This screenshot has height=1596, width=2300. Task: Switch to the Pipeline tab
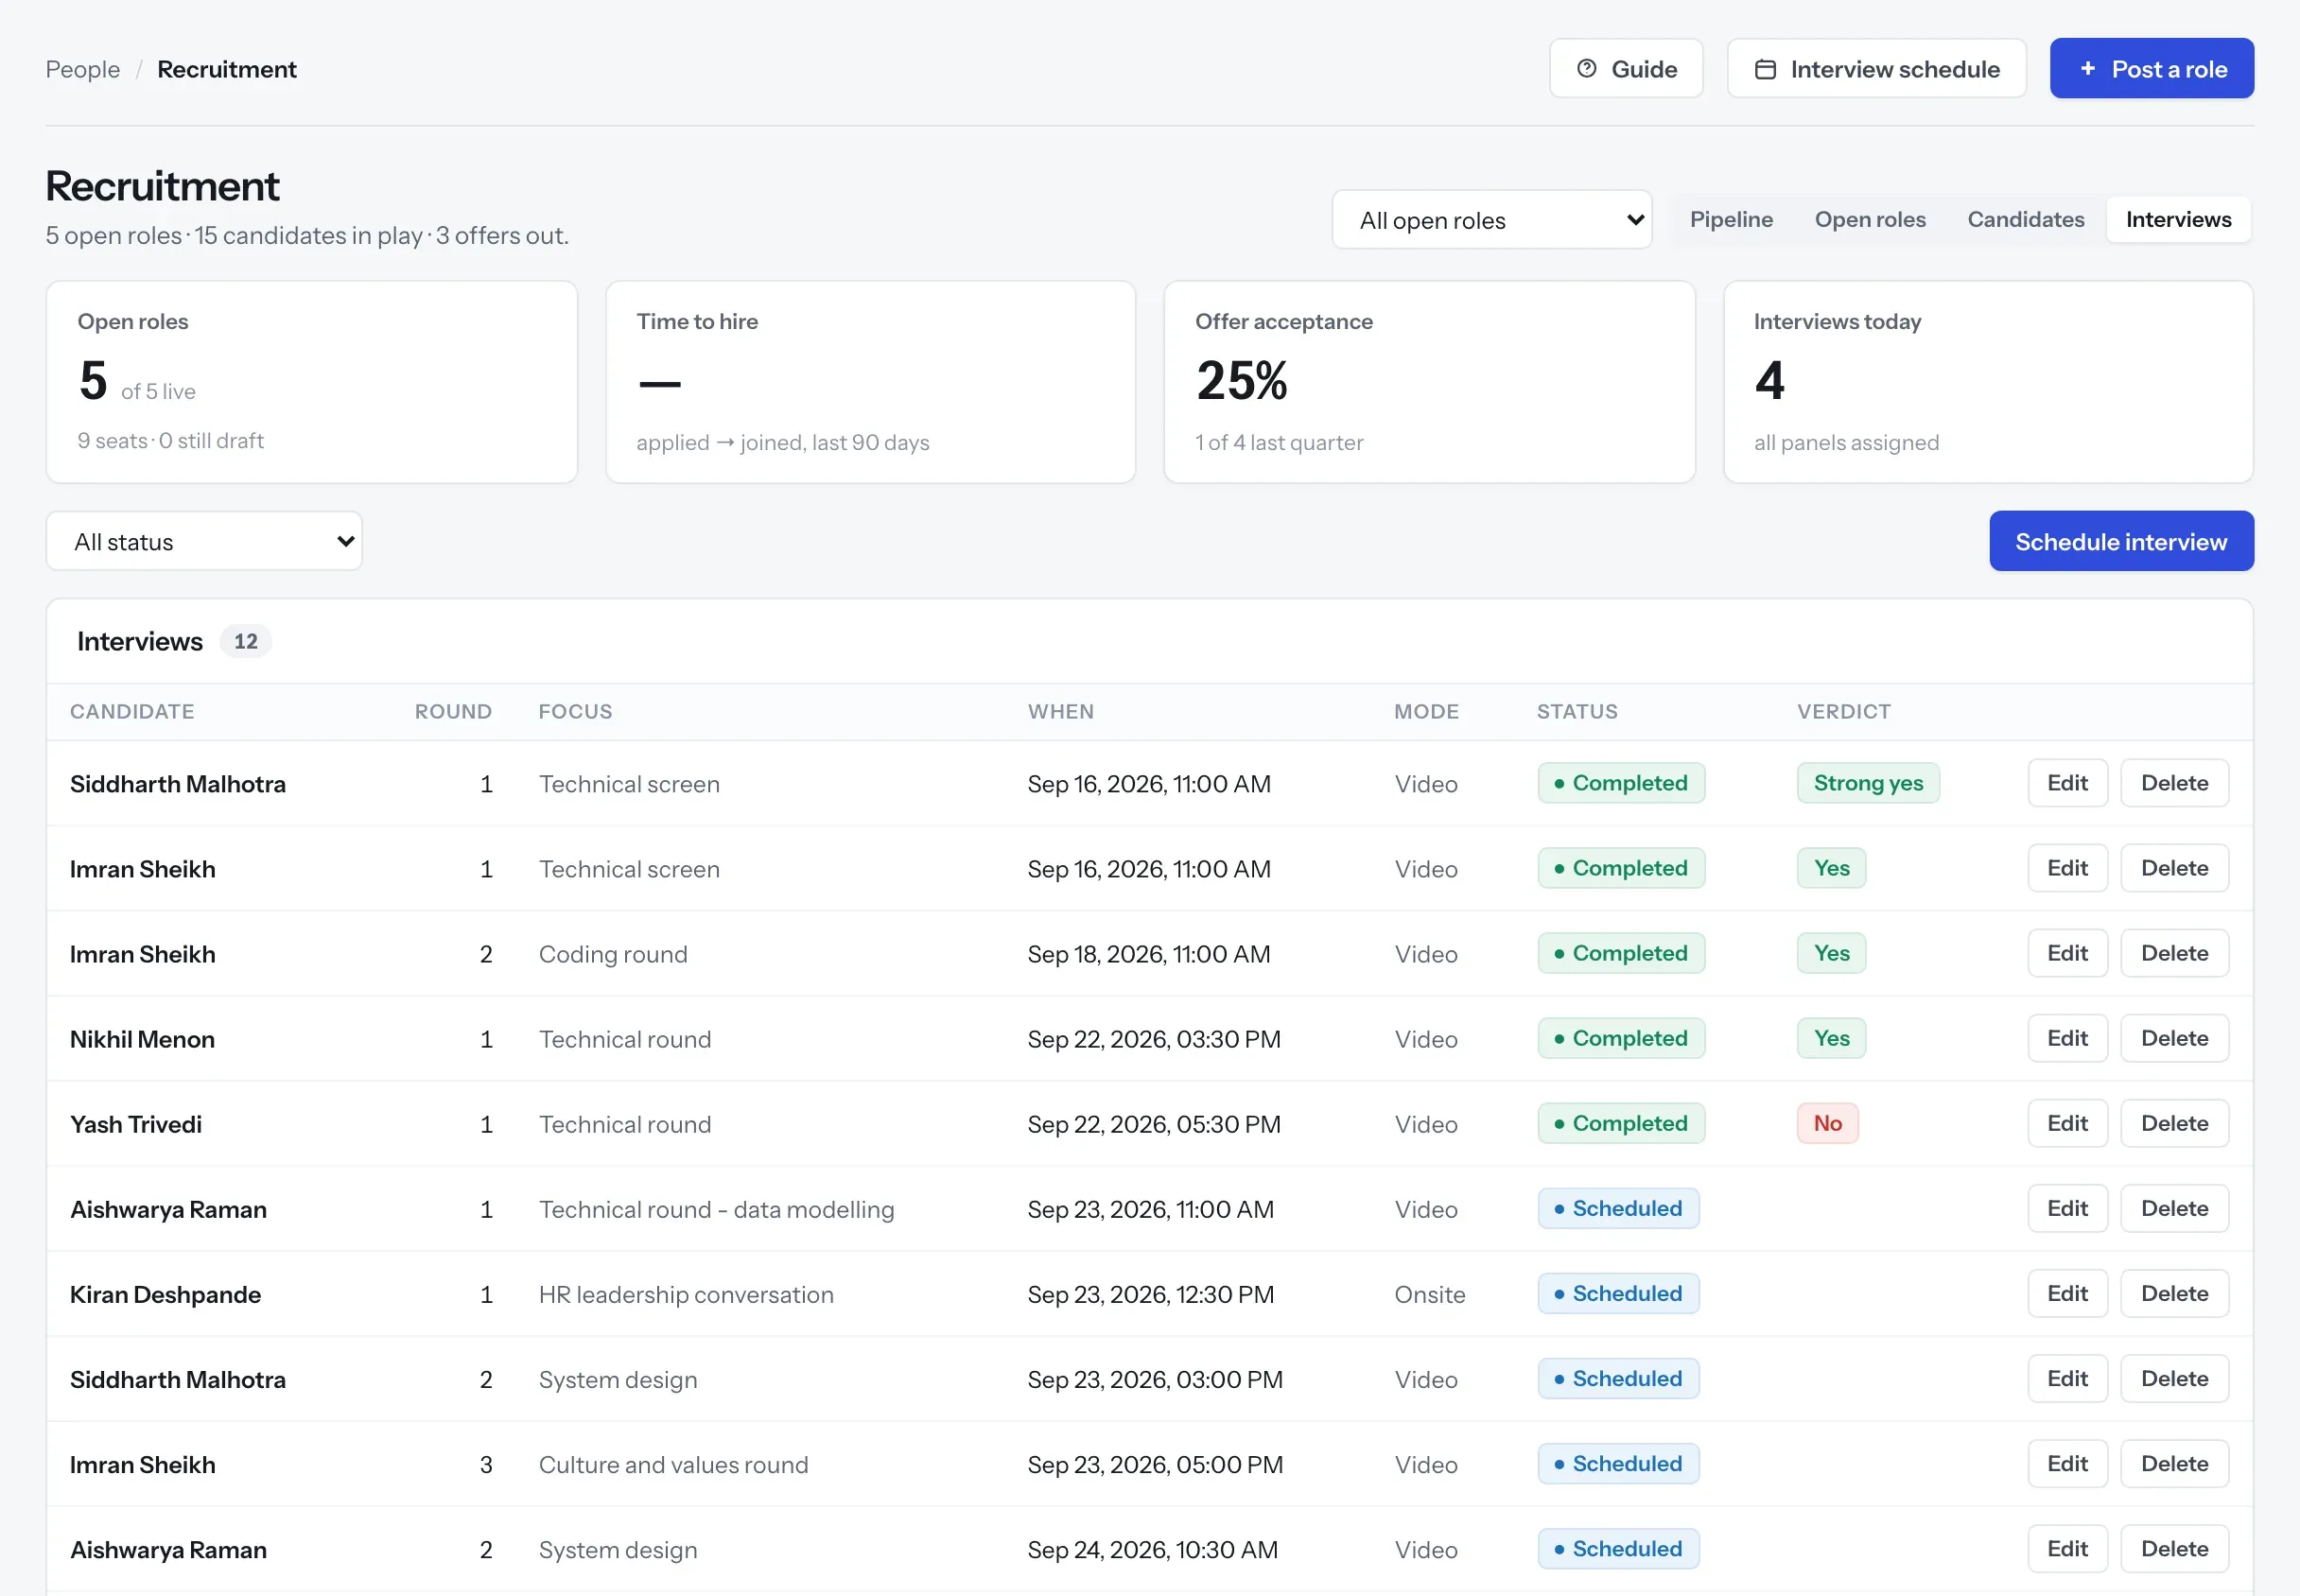click(x=1731, y=219)
